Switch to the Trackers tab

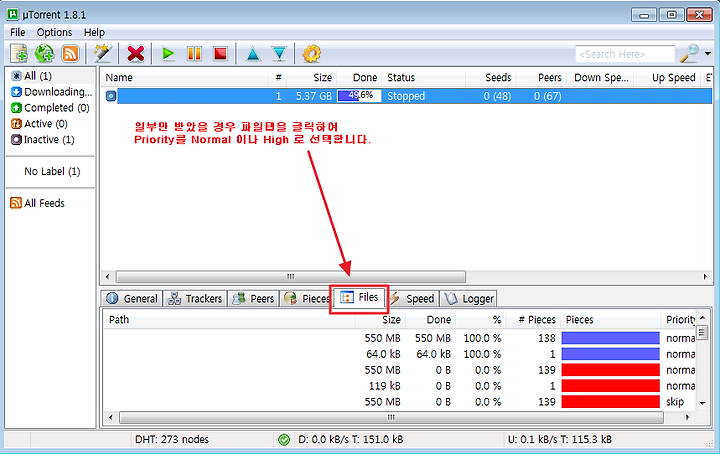pos(195,298)
